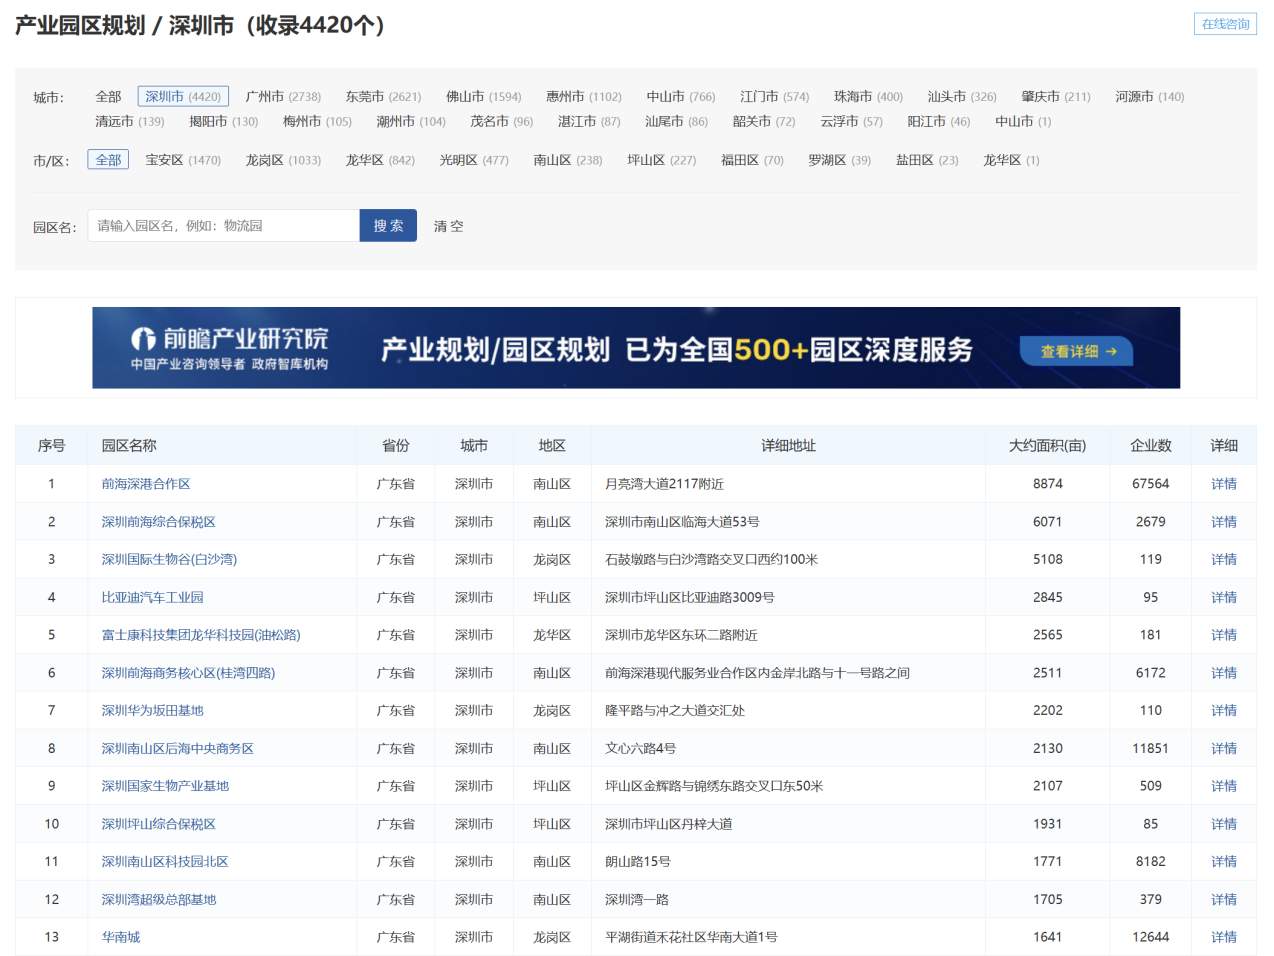Screen dimensions: 1274x956
Task: Filter by 阳江市 (46)
Action: point(938,122)
